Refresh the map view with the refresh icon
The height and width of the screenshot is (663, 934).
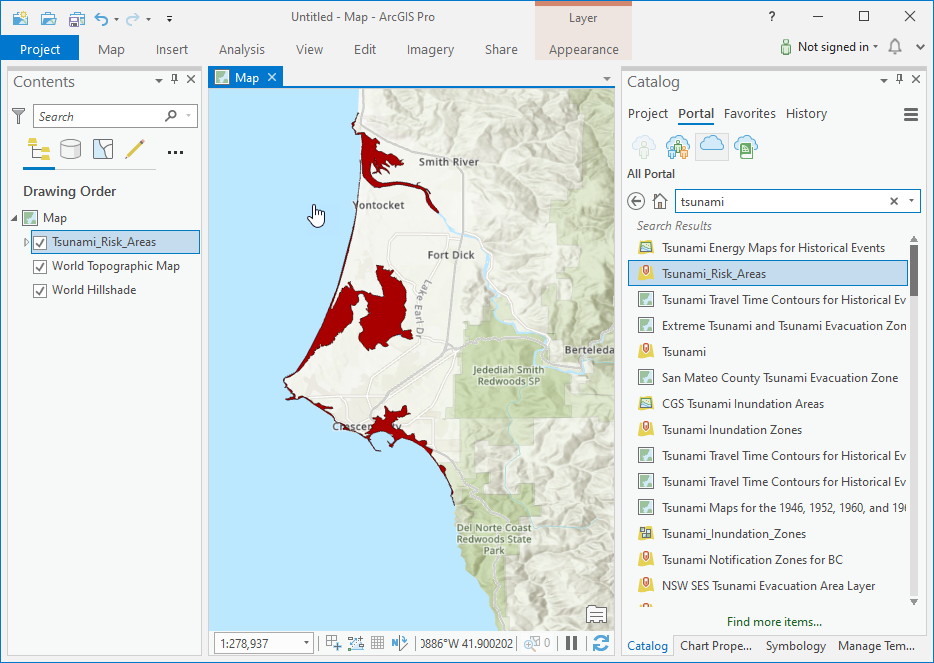click(599, 643)
